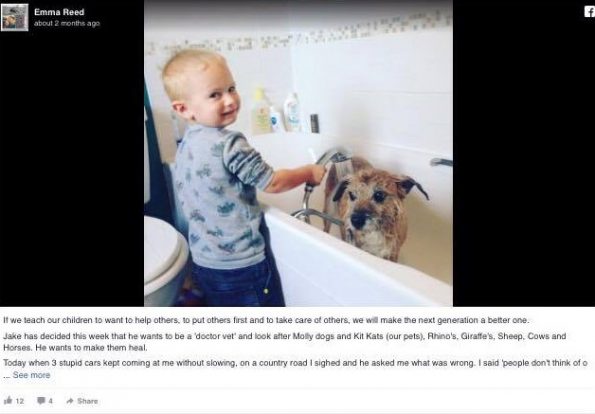
Task: Click the paragraph starting 'Jake has decided'
Action: click(x=285, y=342)
